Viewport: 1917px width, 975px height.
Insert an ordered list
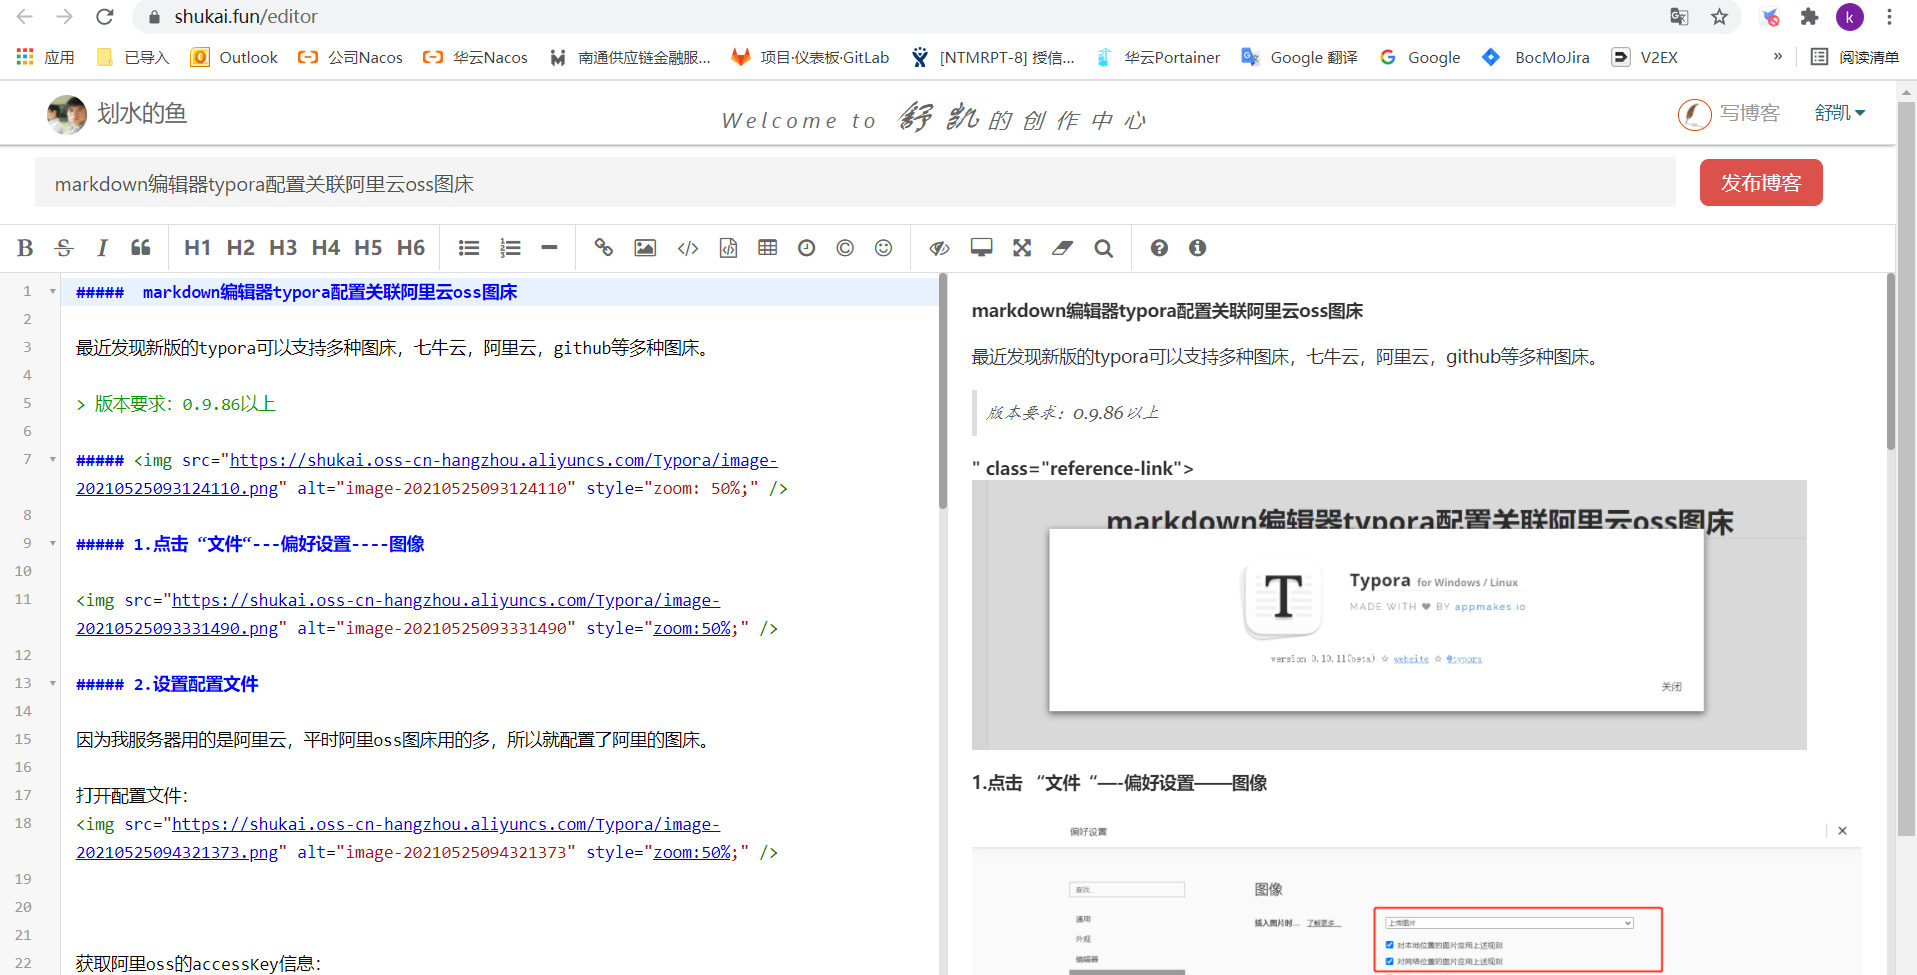[510, 248]
